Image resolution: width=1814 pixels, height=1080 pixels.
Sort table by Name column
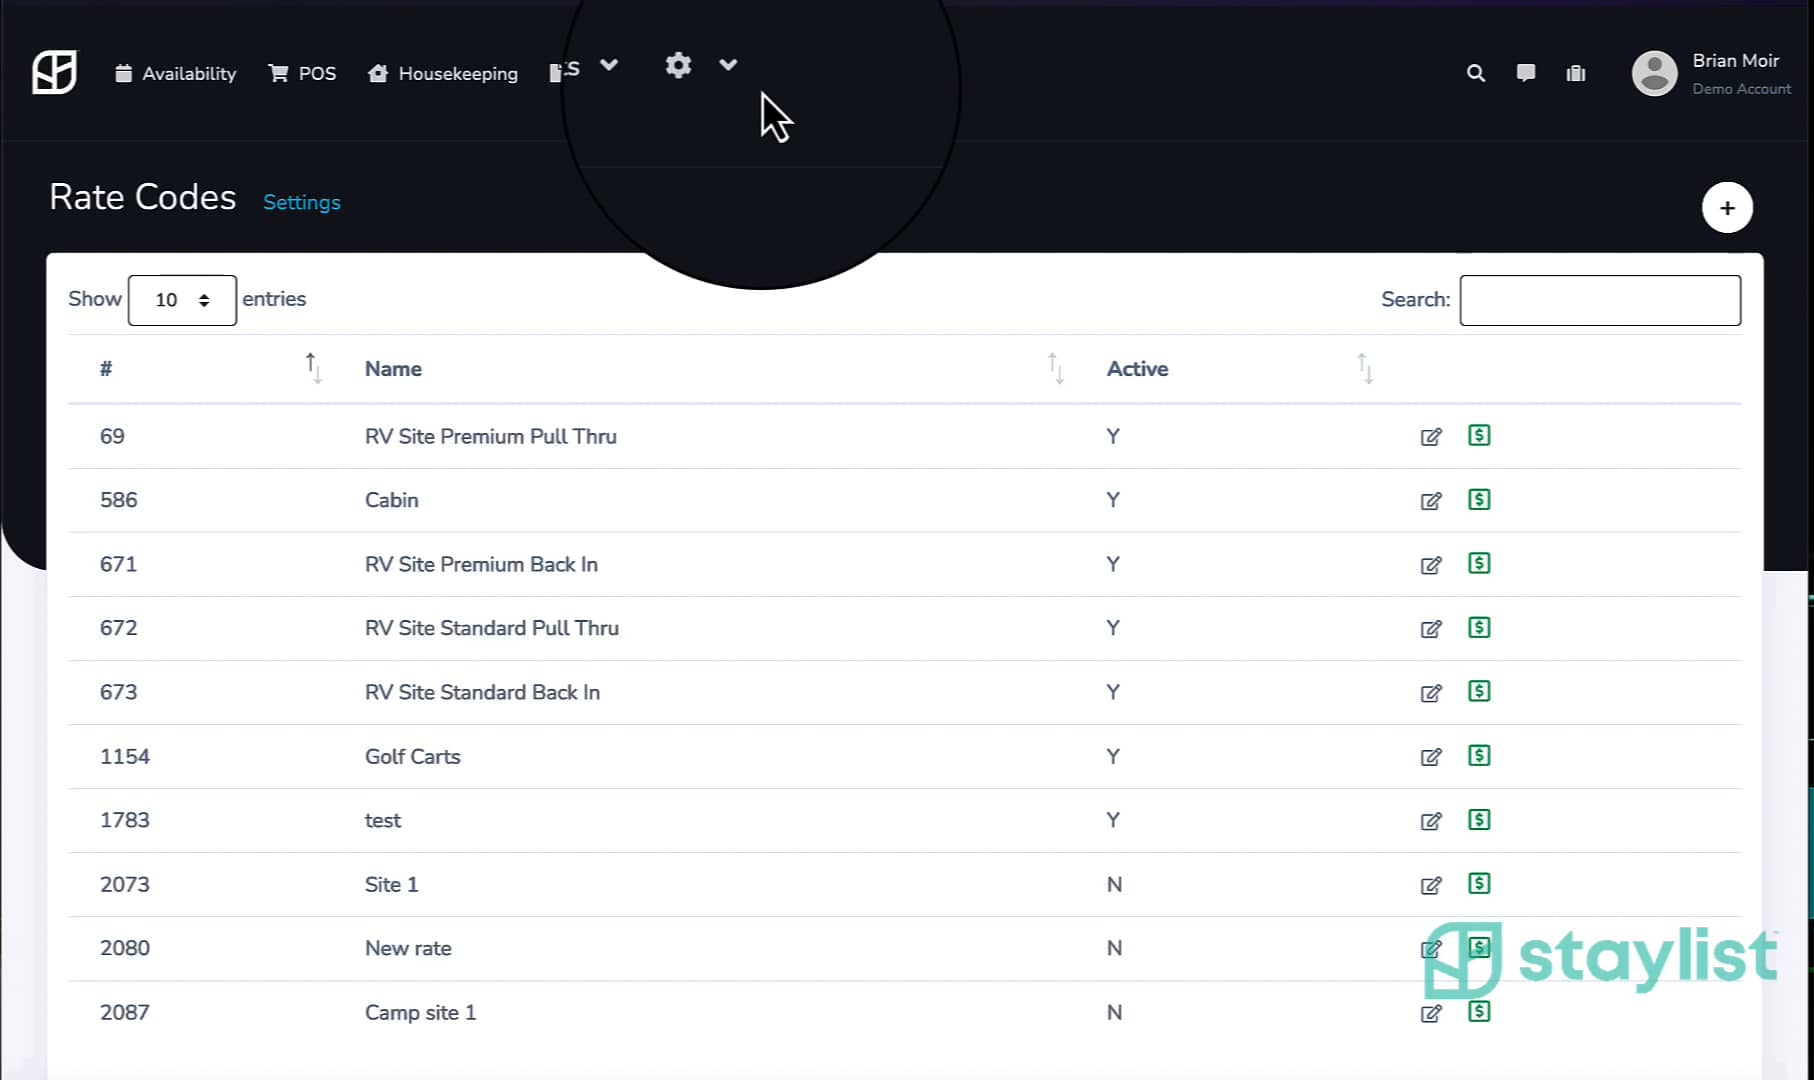point(393,369)
